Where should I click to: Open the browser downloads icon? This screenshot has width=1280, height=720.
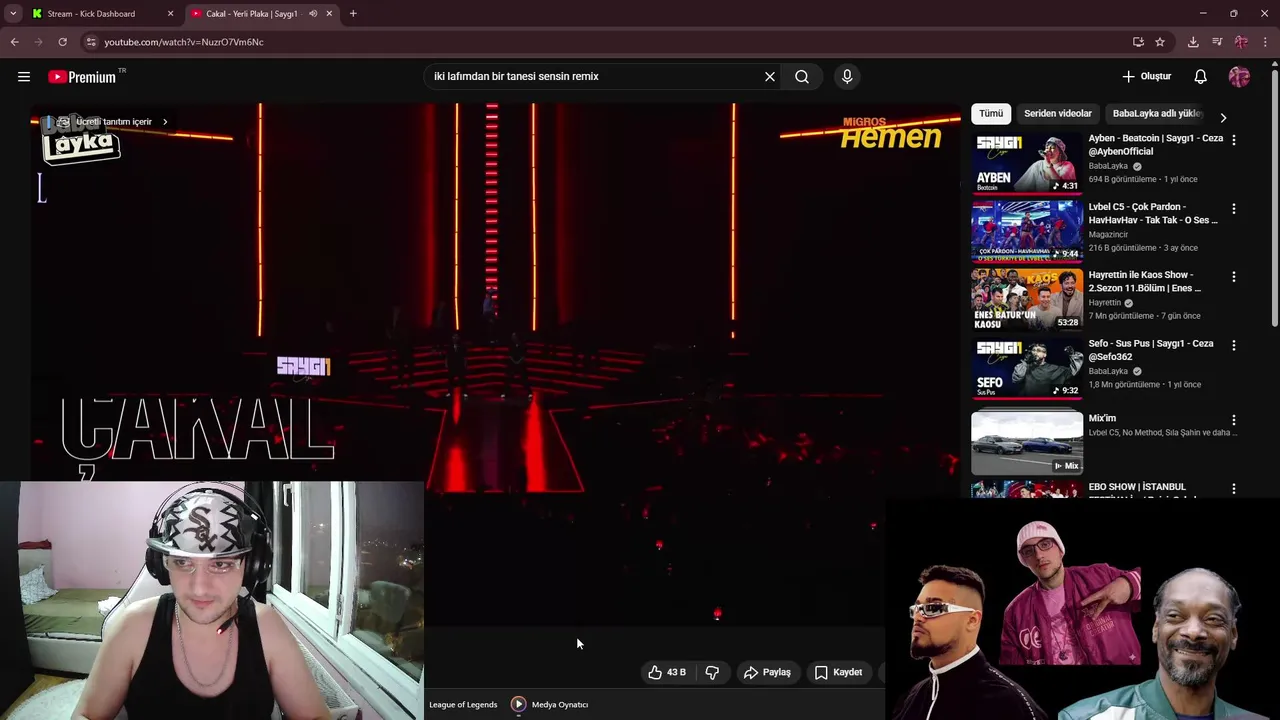(x=1193, y=42)
